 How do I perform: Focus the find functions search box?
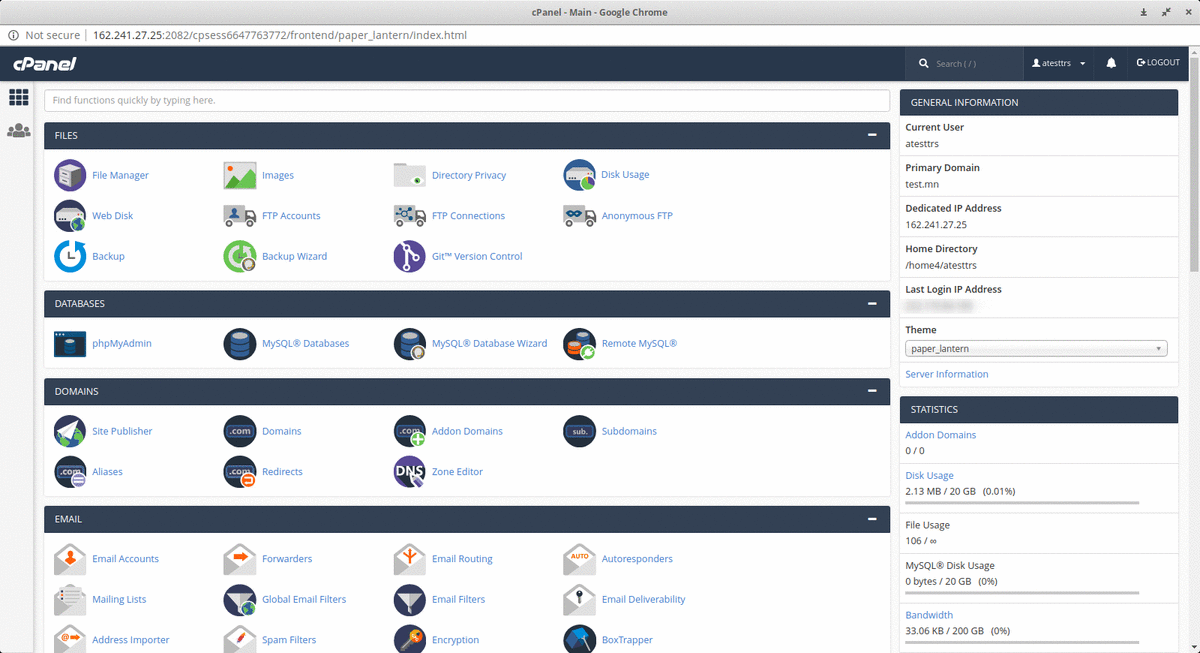pos(467,101)
